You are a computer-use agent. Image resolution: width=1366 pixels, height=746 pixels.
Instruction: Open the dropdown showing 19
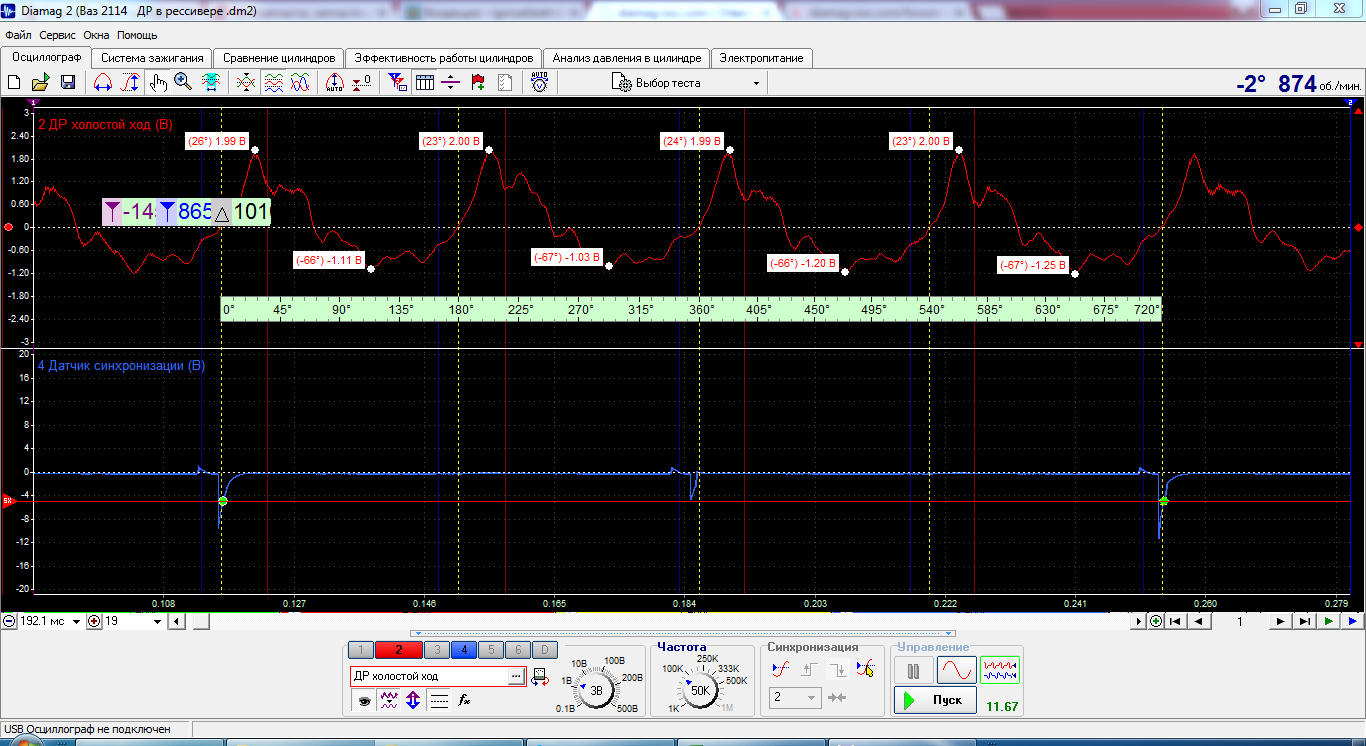pyautogui.click(x=157, y=621)
